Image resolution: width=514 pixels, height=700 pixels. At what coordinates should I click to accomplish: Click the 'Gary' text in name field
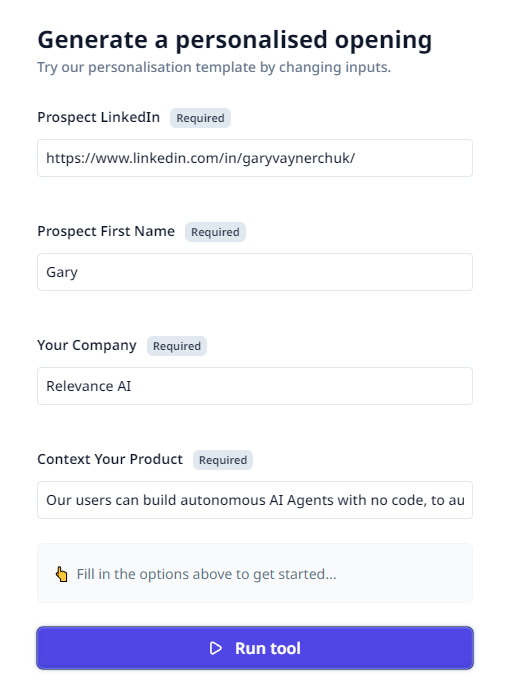point(62,272)
